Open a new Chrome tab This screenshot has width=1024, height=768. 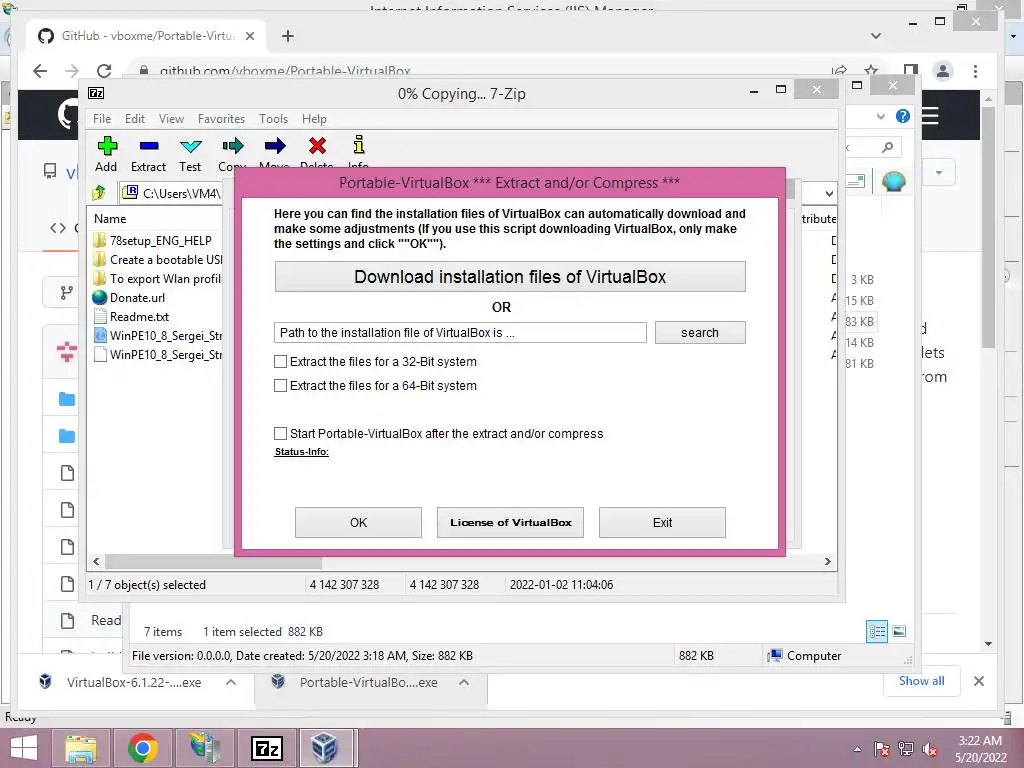point(287,36)
